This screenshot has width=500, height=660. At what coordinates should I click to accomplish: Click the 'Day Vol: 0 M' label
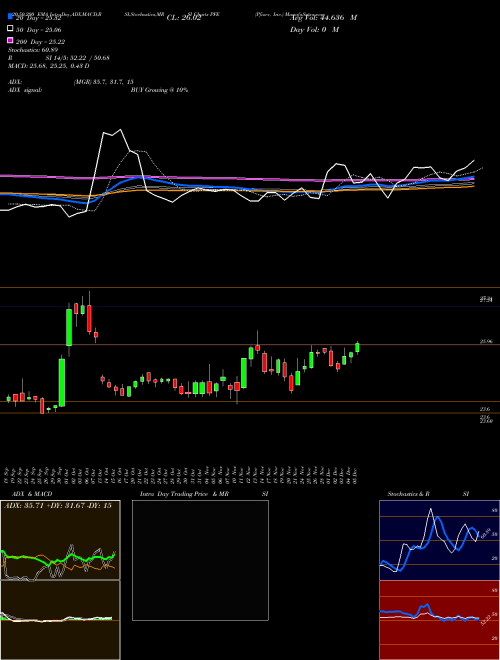pyautogui.click(x=314, y=30)
